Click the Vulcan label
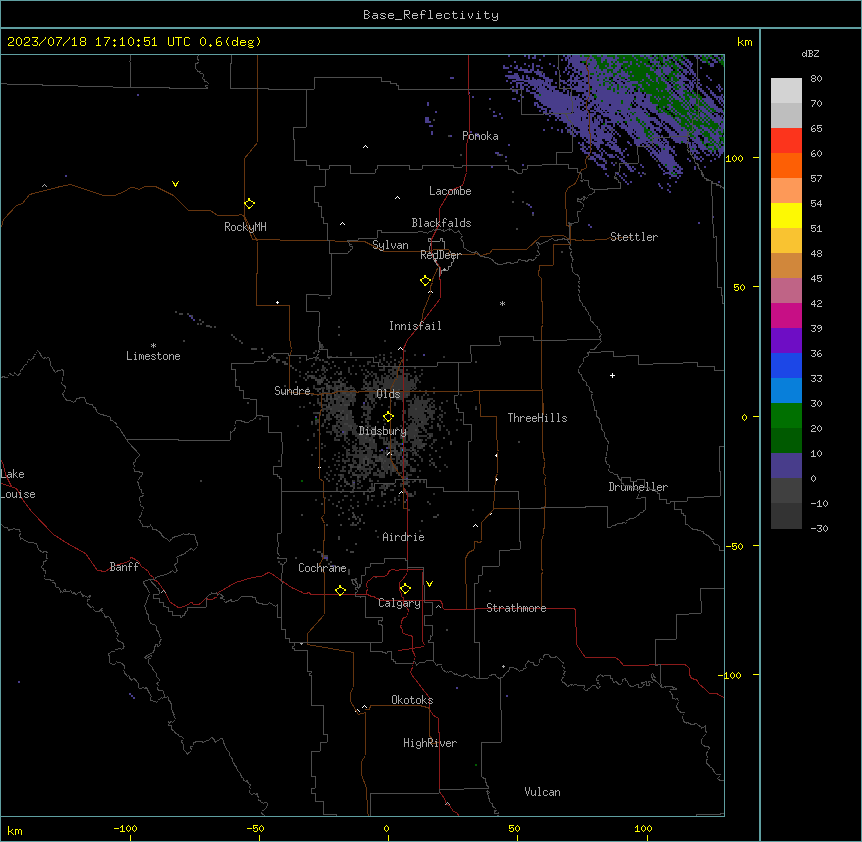Viewport: 862px width, 842px height. 543,792
